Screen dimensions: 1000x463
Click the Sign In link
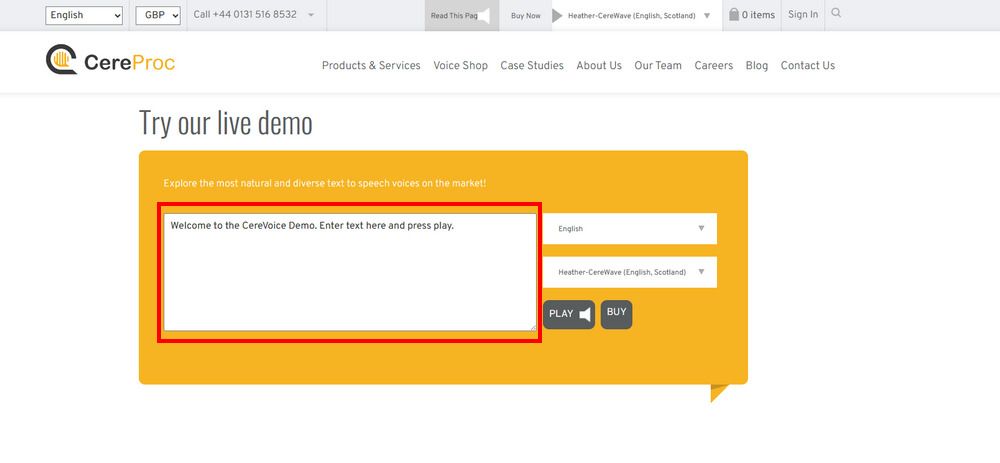(803, 14)
